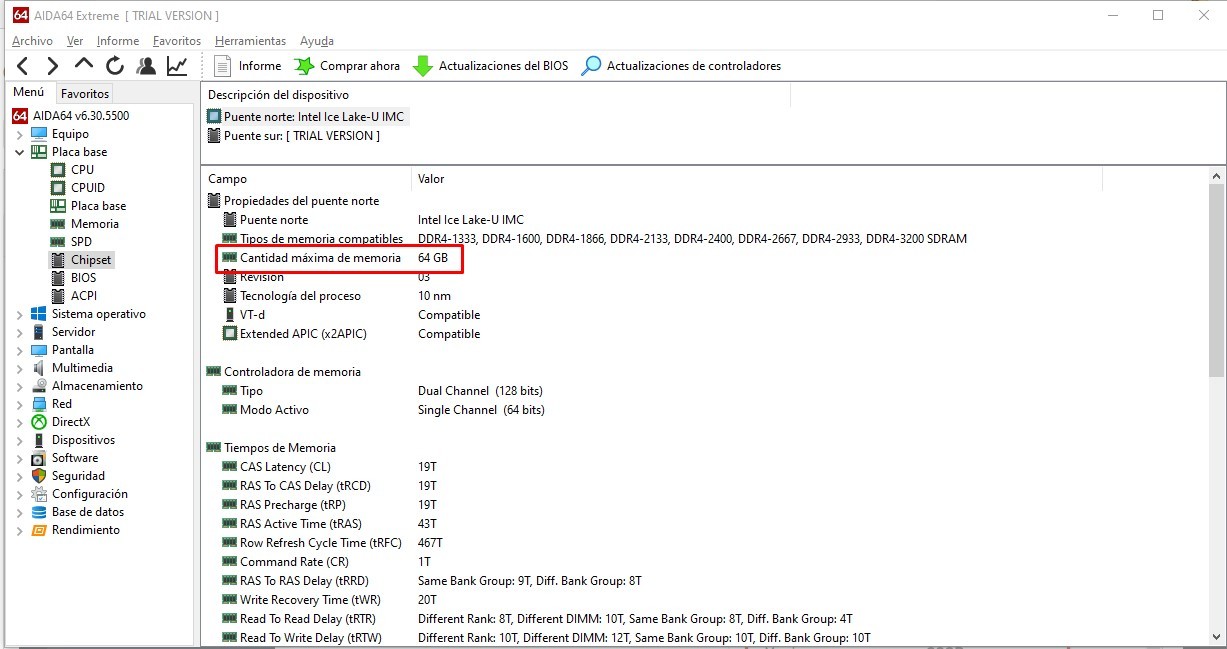Image resolution: width=1227 pixels, height=649 pixels.
Task: Select the SPD icon in tree
Action: click(58, 242)
